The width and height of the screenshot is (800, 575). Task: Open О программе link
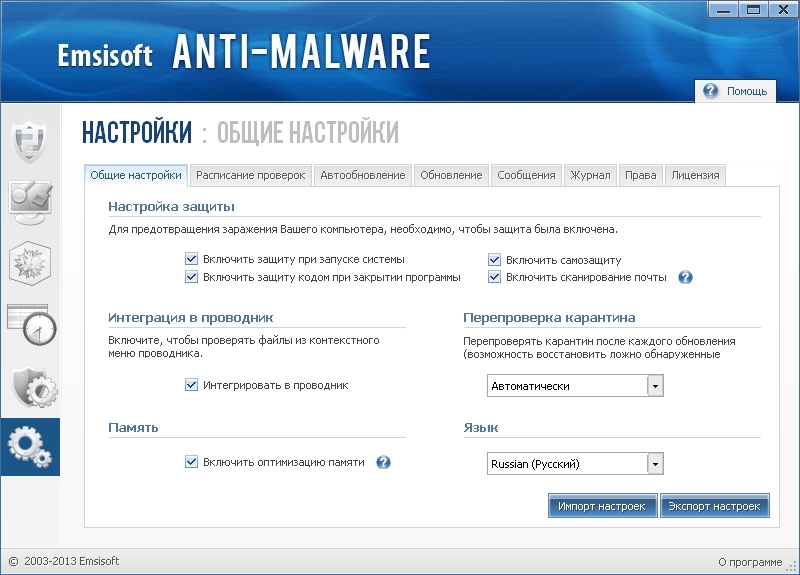pyautogui.click(x=750, y=562)
